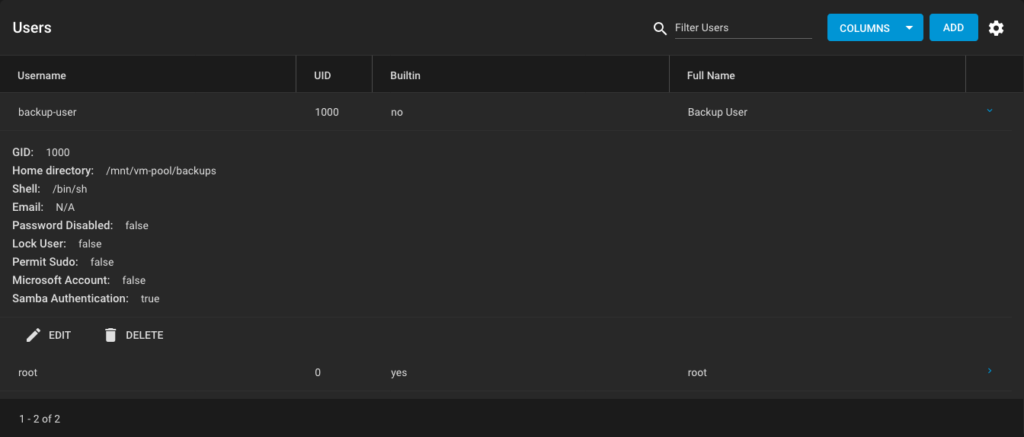This screenshot has width=1024, height=437.
Task: Open the COLUMNS dropdown arrow
Action: (x=908, y=28)
